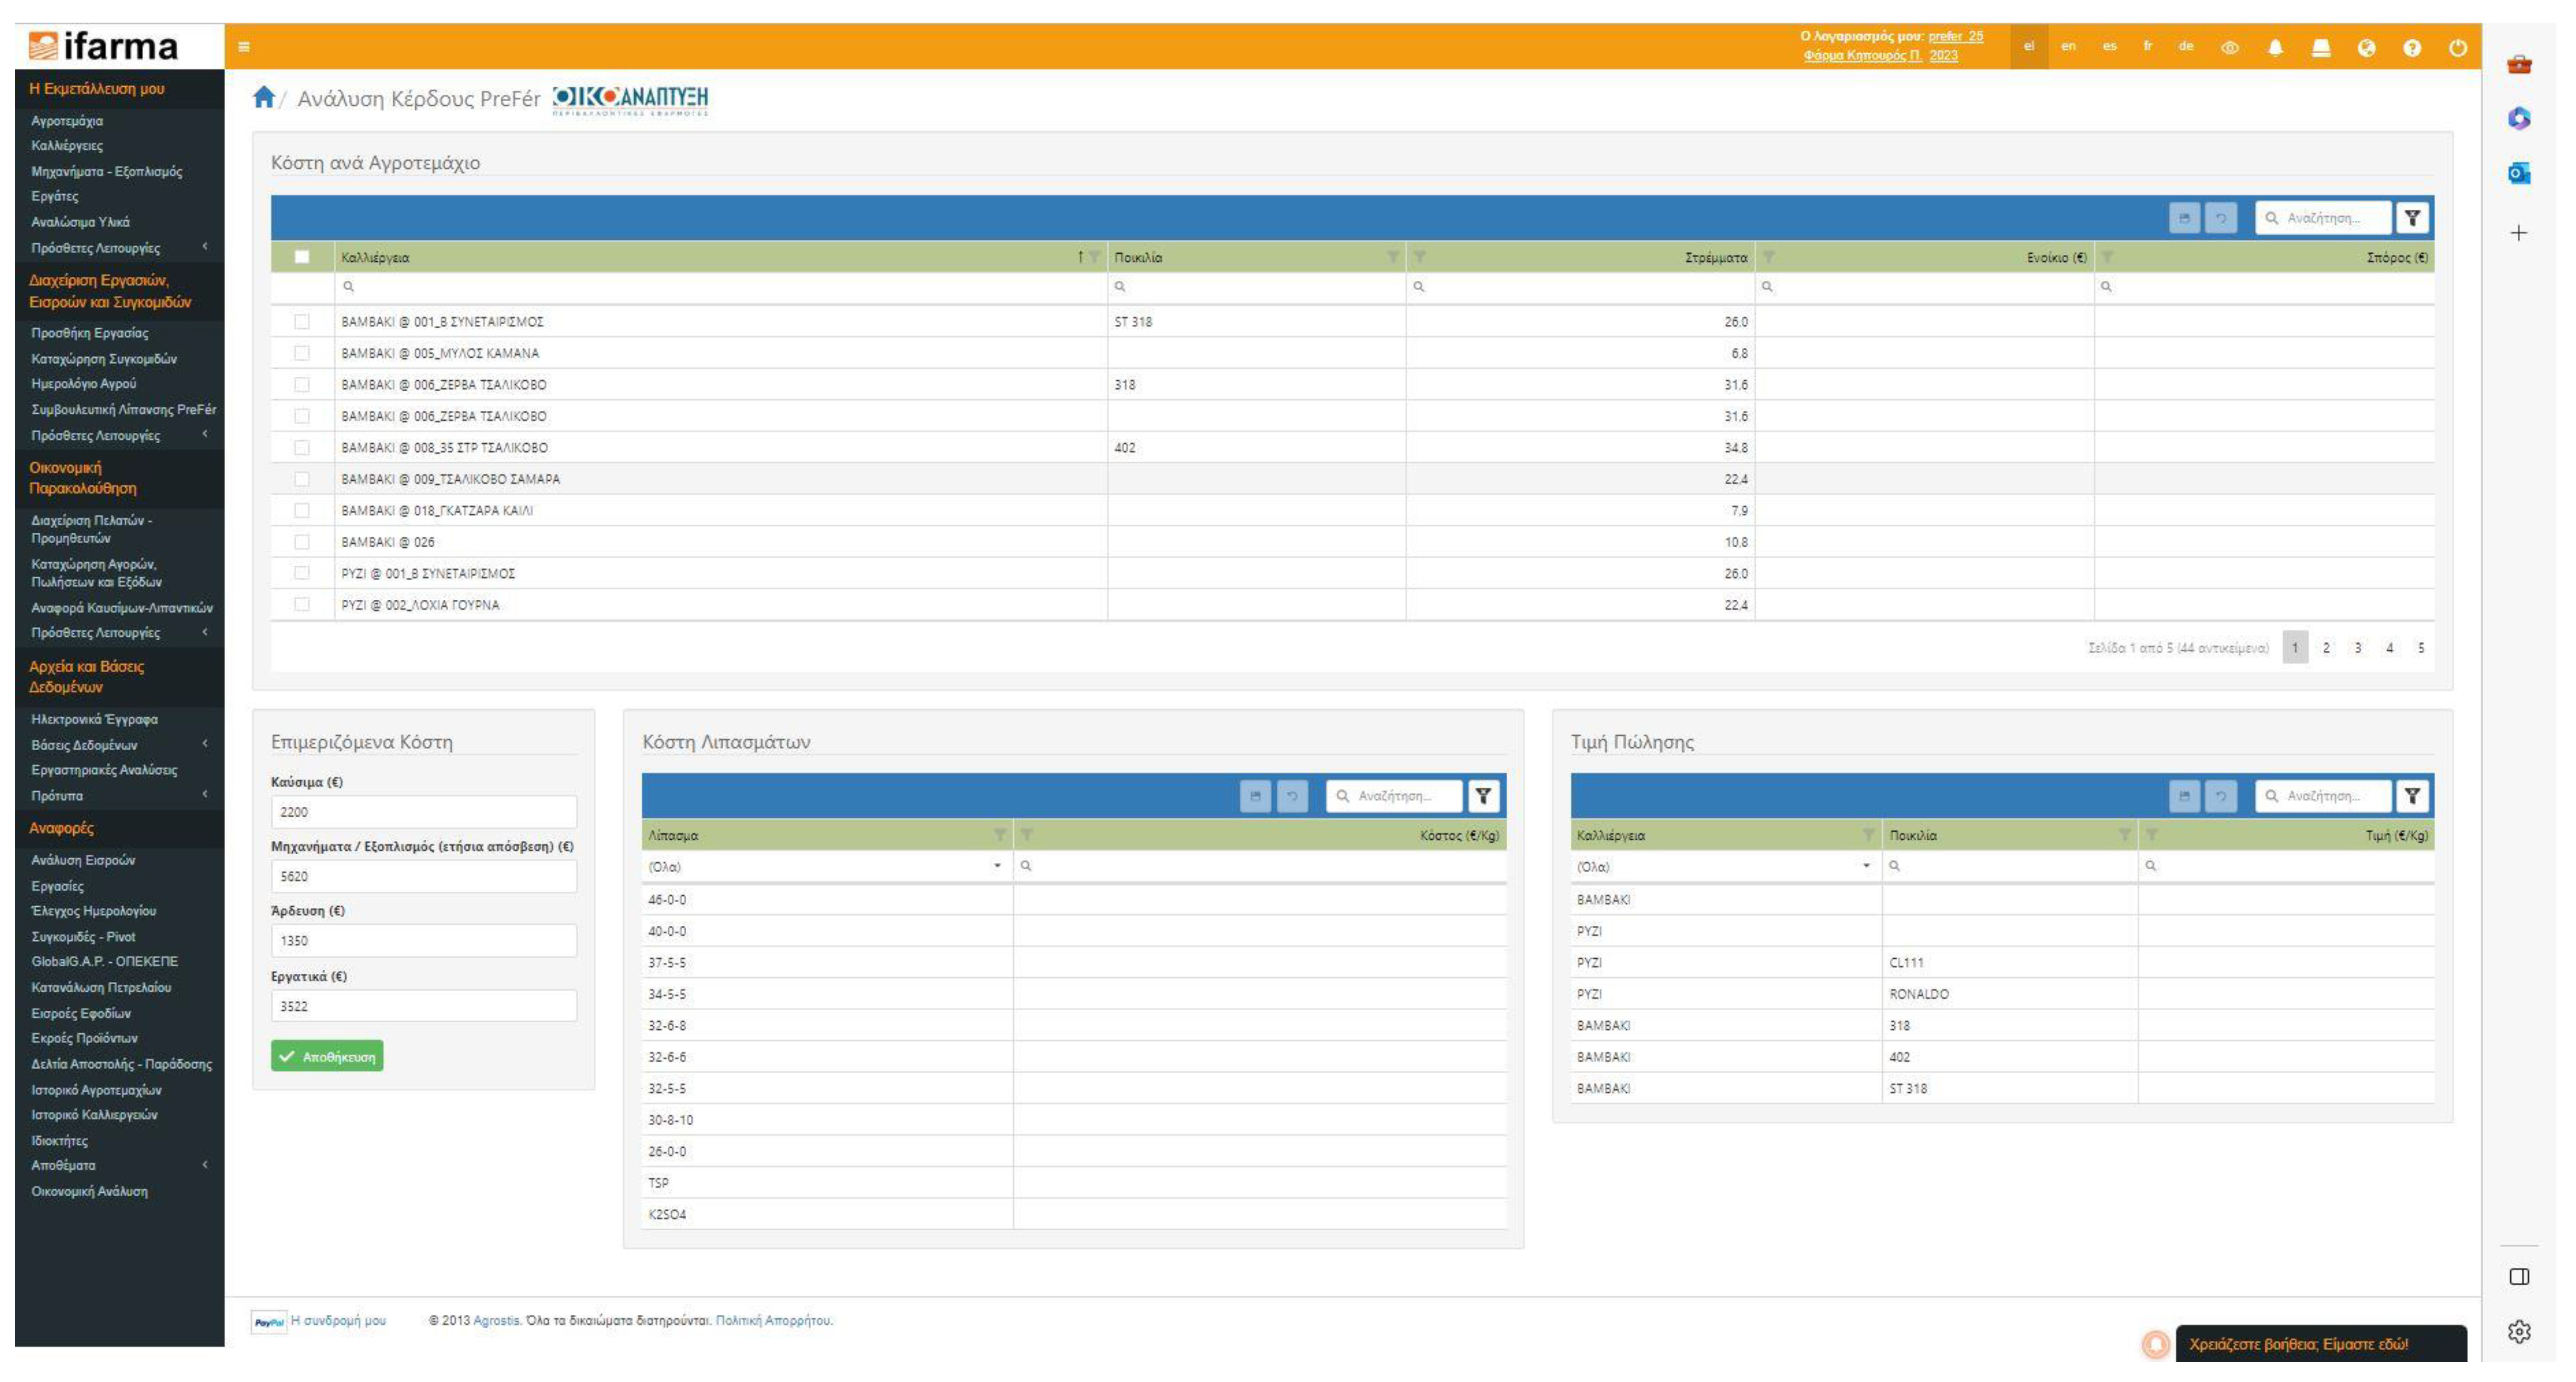Open the Λίπασμα filter dropdown
2576x1382 pixels.
(x=997, y=866)
